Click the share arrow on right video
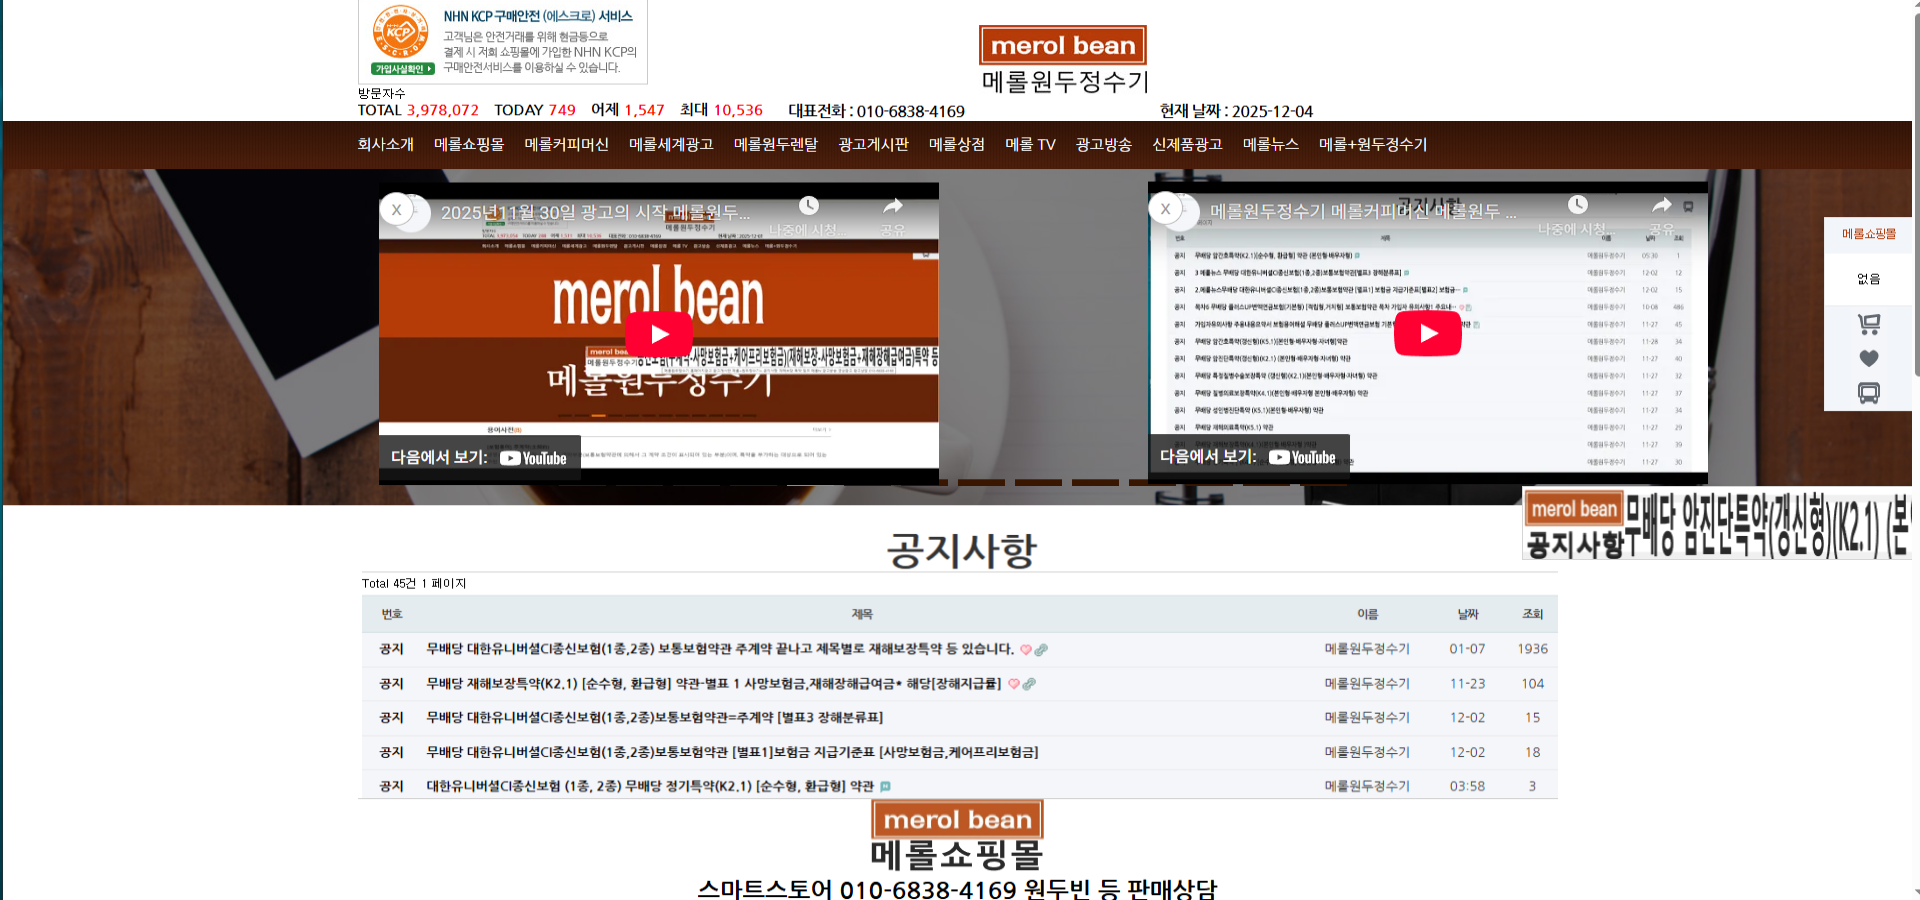This screenshot has height=900, width=1920. (1661, 205)
